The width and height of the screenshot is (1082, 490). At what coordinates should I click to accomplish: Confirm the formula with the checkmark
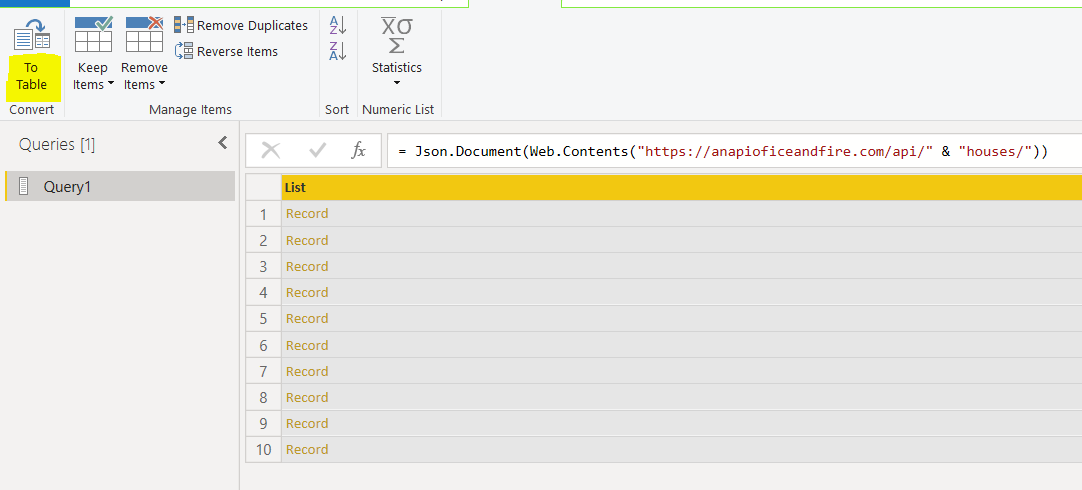coord(318,150)
